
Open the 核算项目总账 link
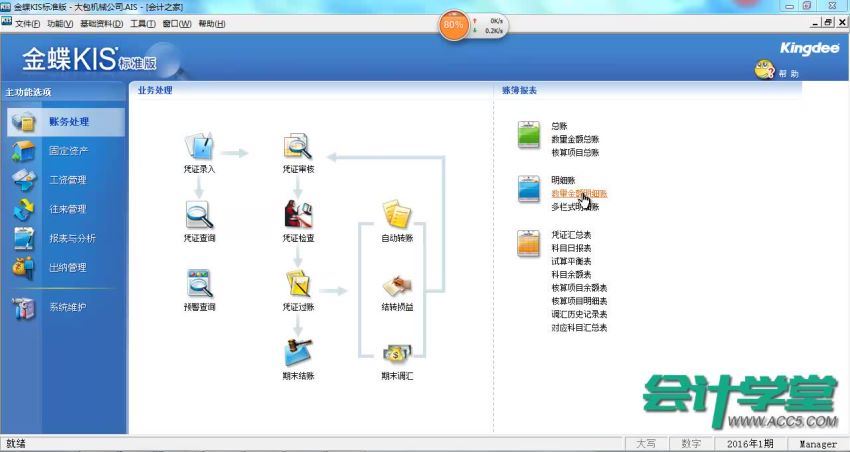[575, 153]
